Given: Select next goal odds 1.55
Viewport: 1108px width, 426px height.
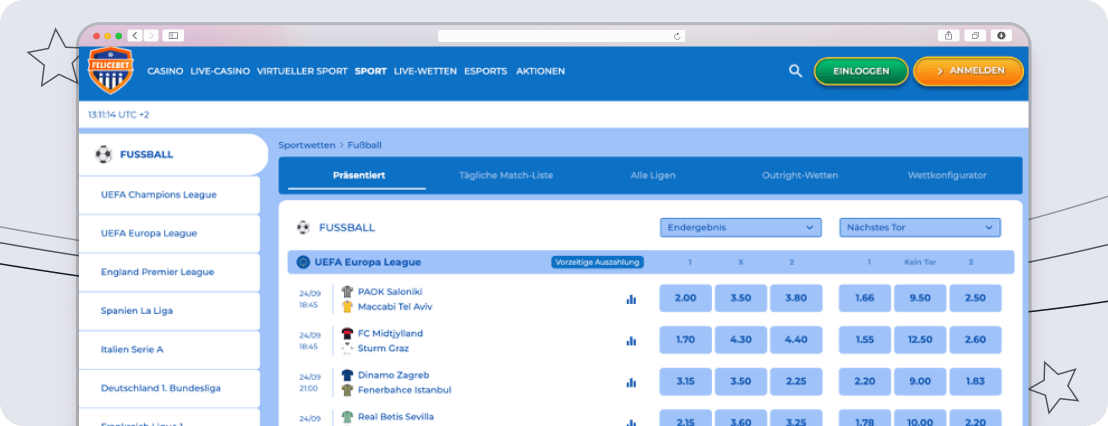Looking at the screenshot, I should (x=865, y=340).
